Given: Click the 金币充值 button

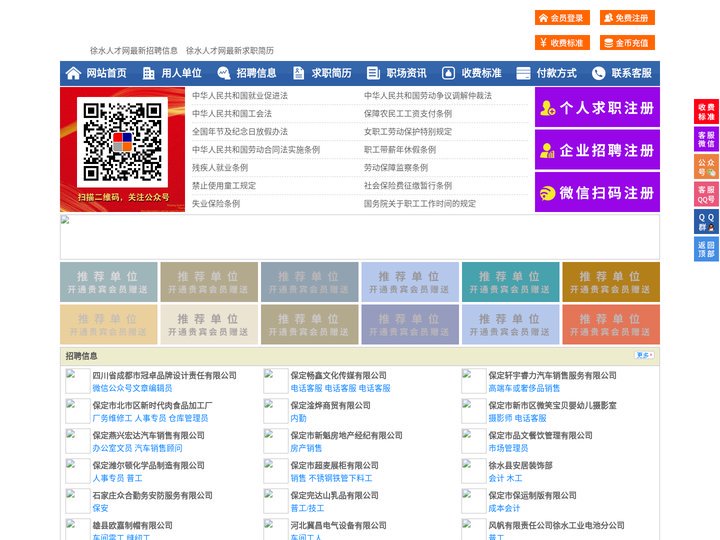Looking at the screenshot, I should [x=627, y=43].
